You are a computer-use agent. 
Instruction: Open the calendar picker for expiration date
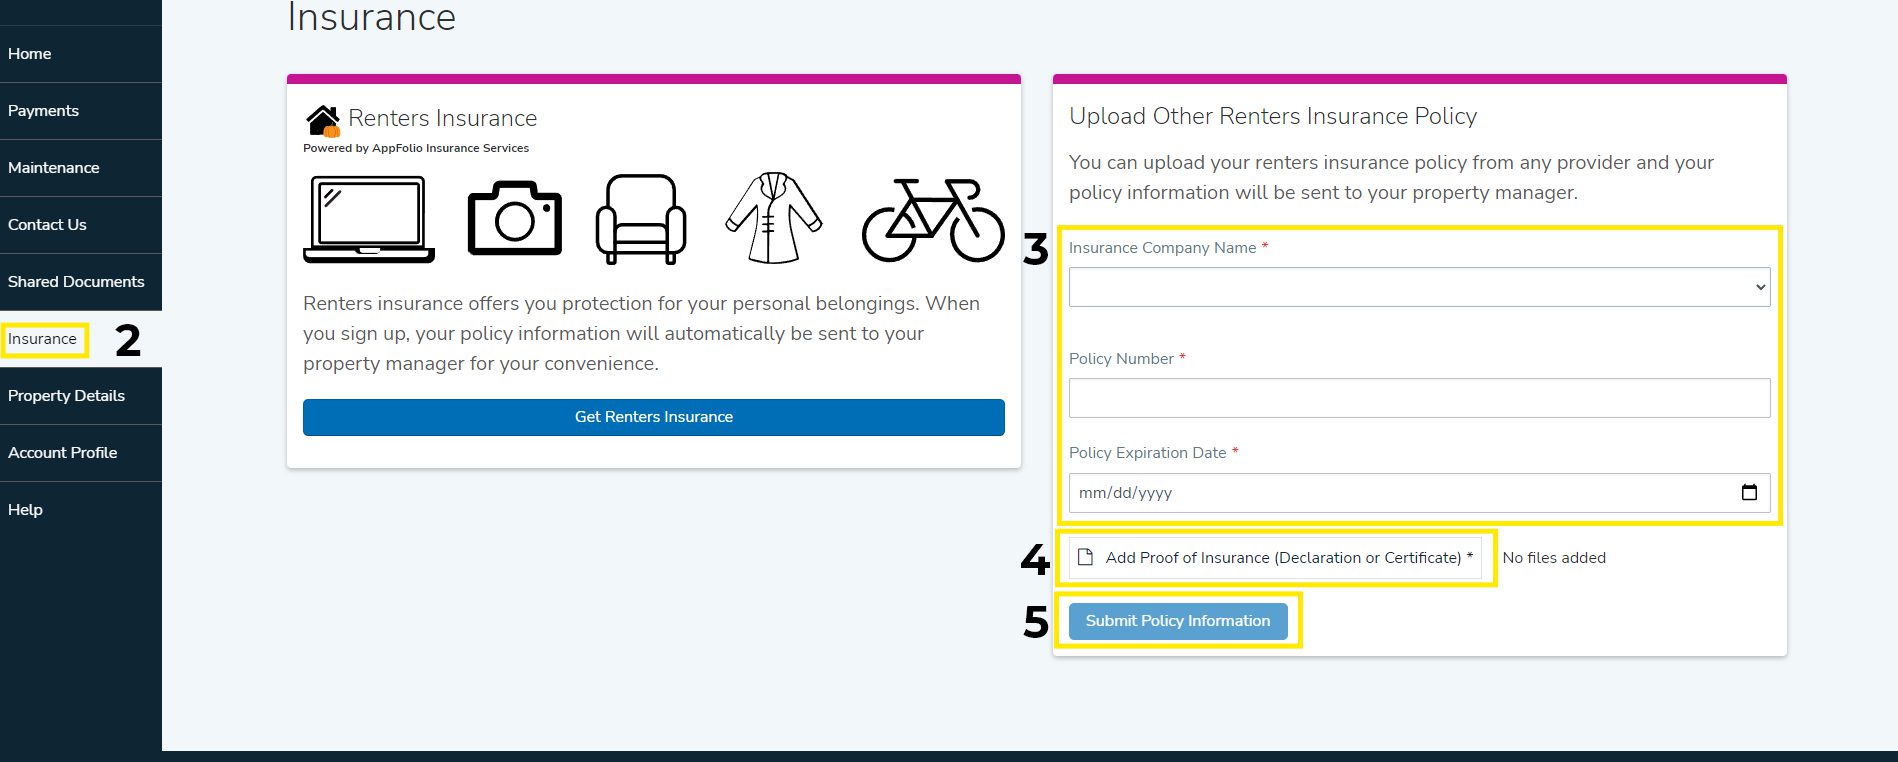pos(1749,492)
